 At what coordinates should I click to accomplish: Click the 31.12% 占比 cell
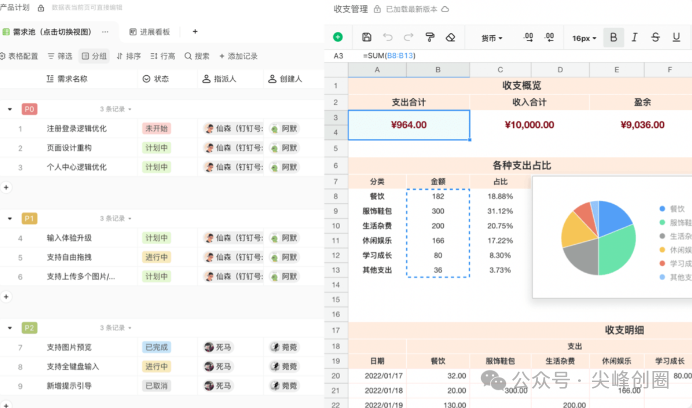pyautogui.click(x=500, y=211)
